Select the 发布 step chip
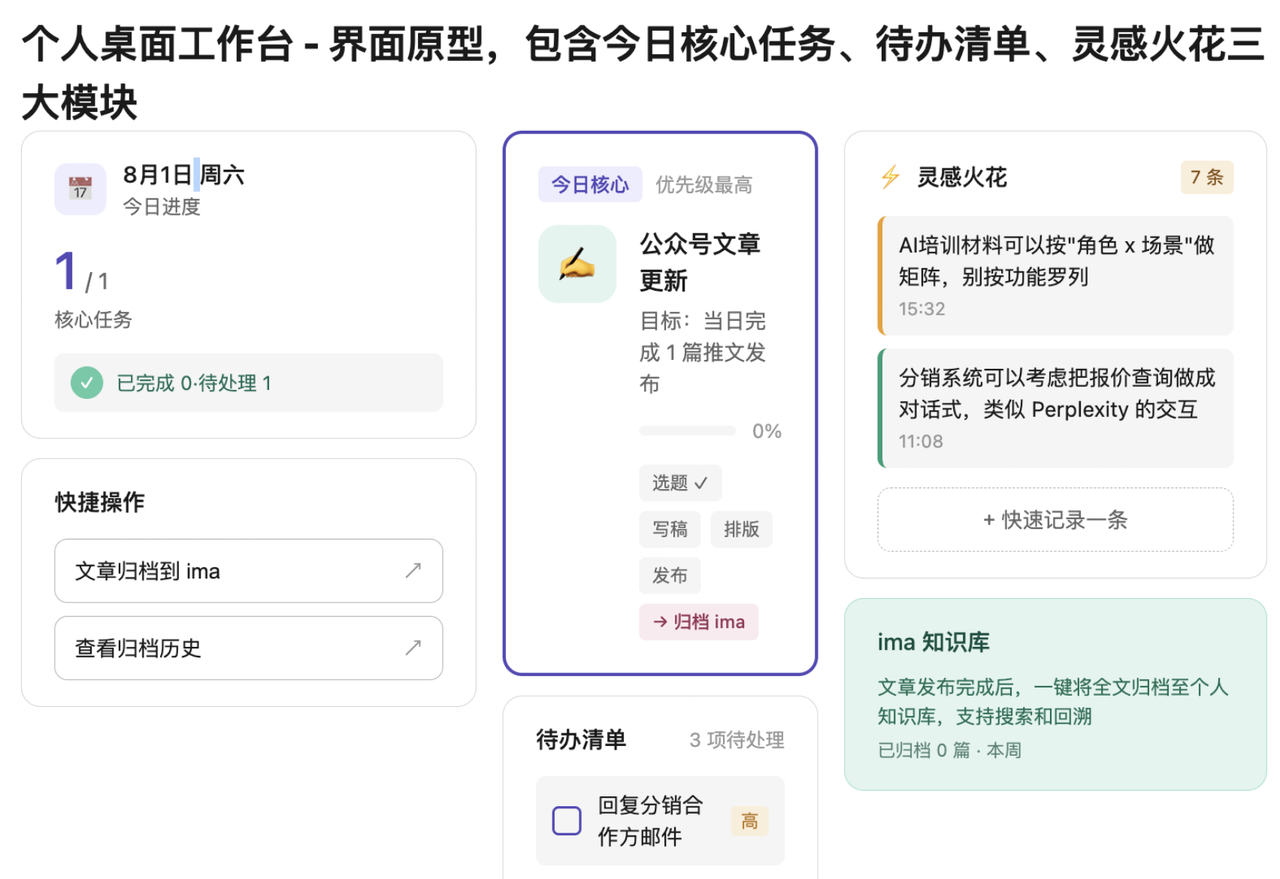Image resolution: width=1280 pixels, height=879 pixels. (670, 576)
